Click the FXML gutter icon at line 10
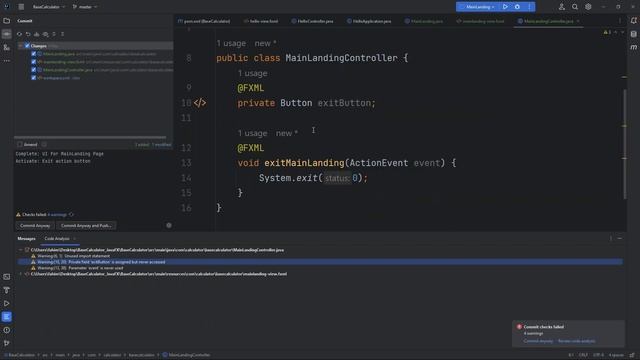This screenshot has height=360, width=640. pos(200,103)
